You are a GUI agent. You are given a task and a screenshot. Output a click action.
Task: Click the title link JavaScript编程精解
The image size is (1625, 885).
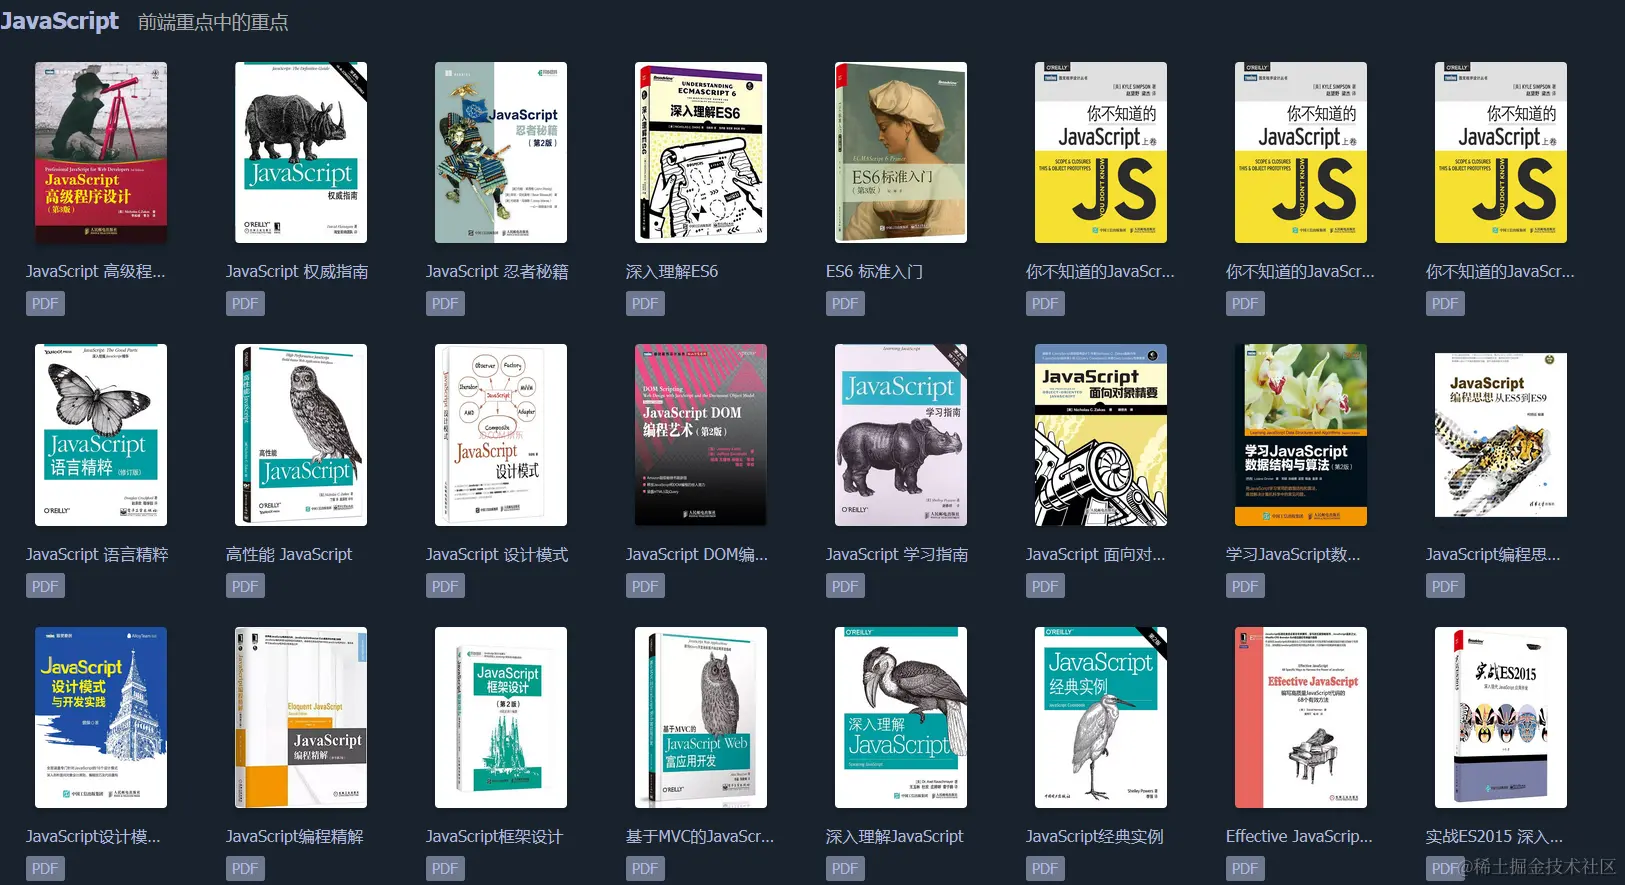pyautogui.click(x=295, y=836)
